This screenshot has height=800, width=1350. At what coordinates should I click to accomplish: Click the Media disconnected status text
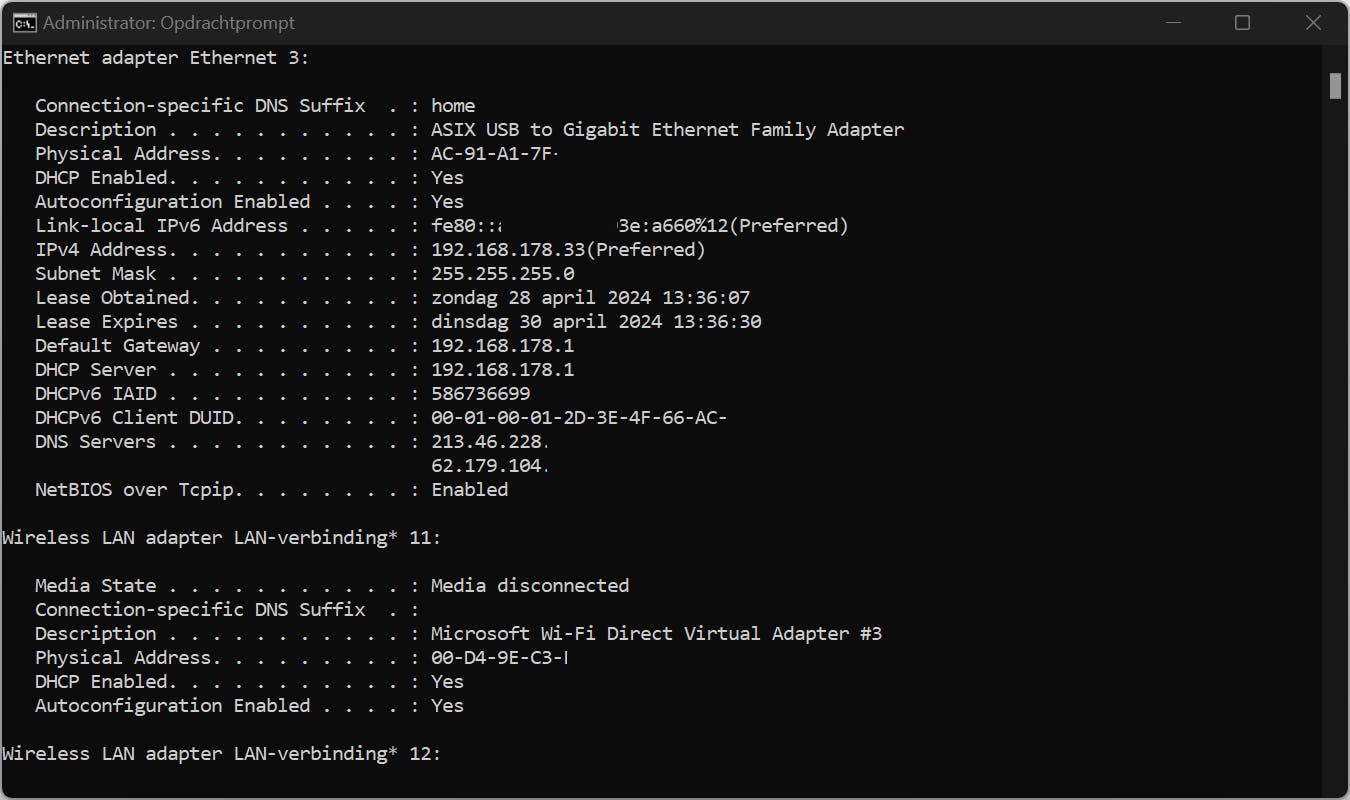tap(529, 585)
